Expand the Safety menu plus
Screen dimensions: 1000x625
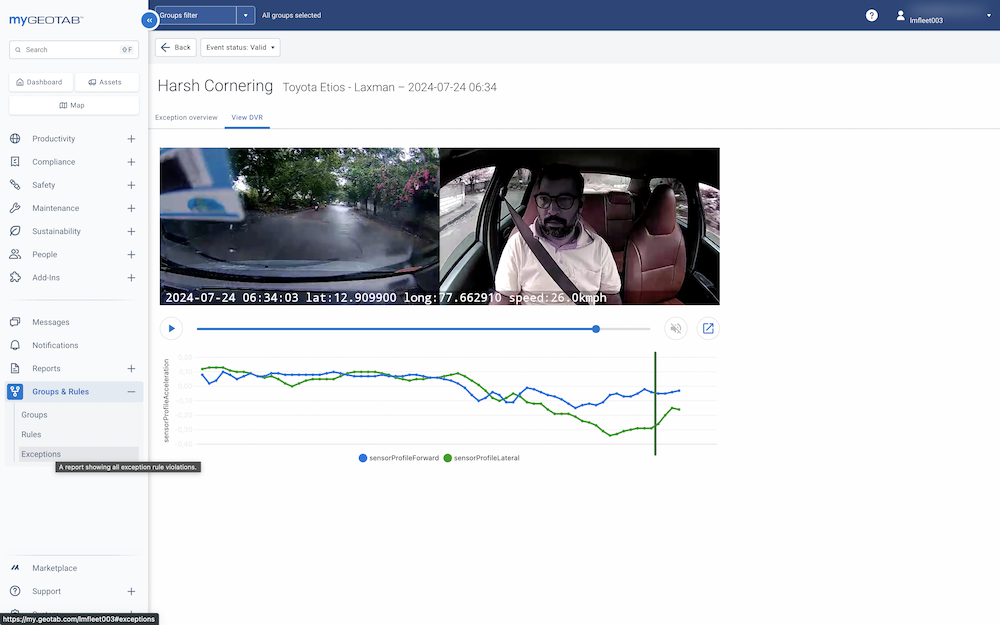click(x=131, y=185)
